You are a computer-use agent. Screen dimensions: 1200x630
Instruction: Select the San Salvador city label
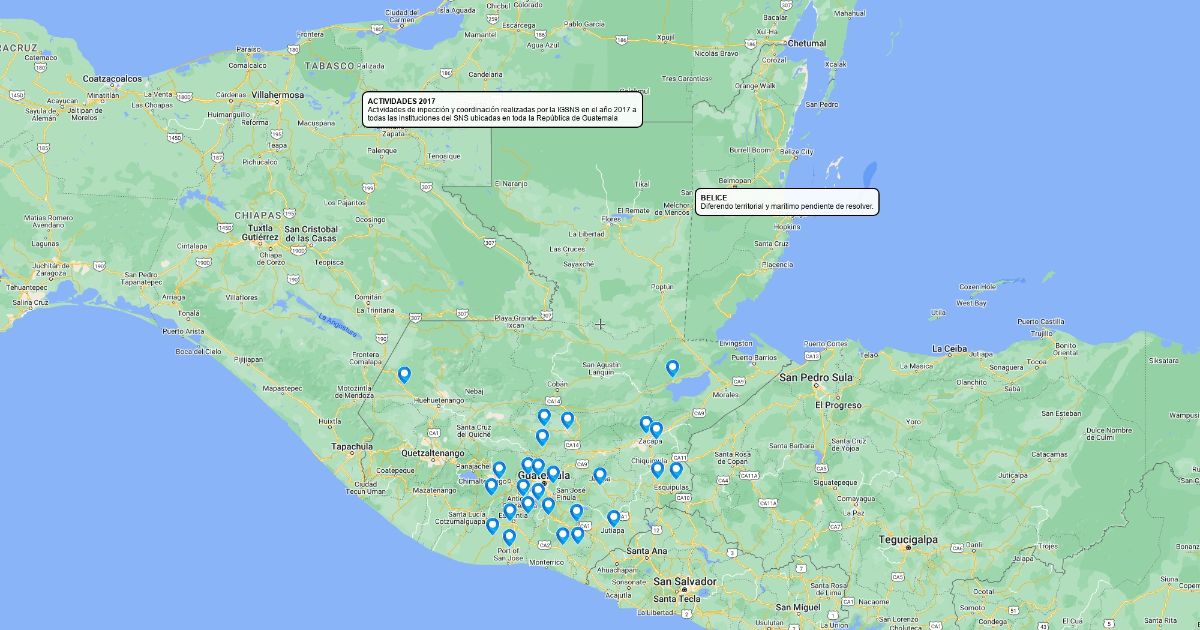tap(685, 581)
